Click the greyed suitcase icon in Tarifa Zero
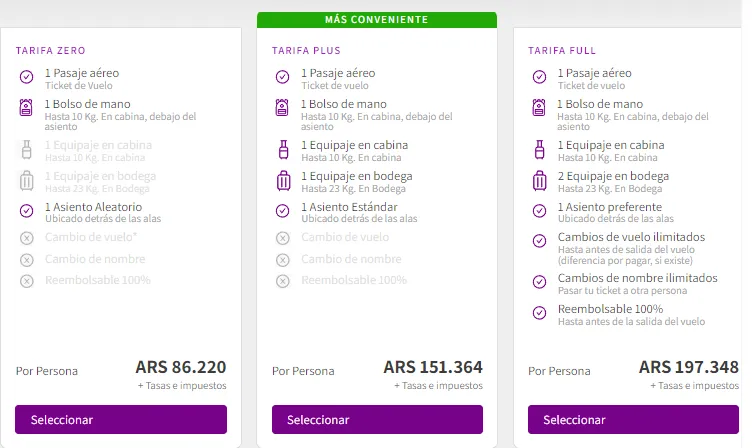 point(26,181)
